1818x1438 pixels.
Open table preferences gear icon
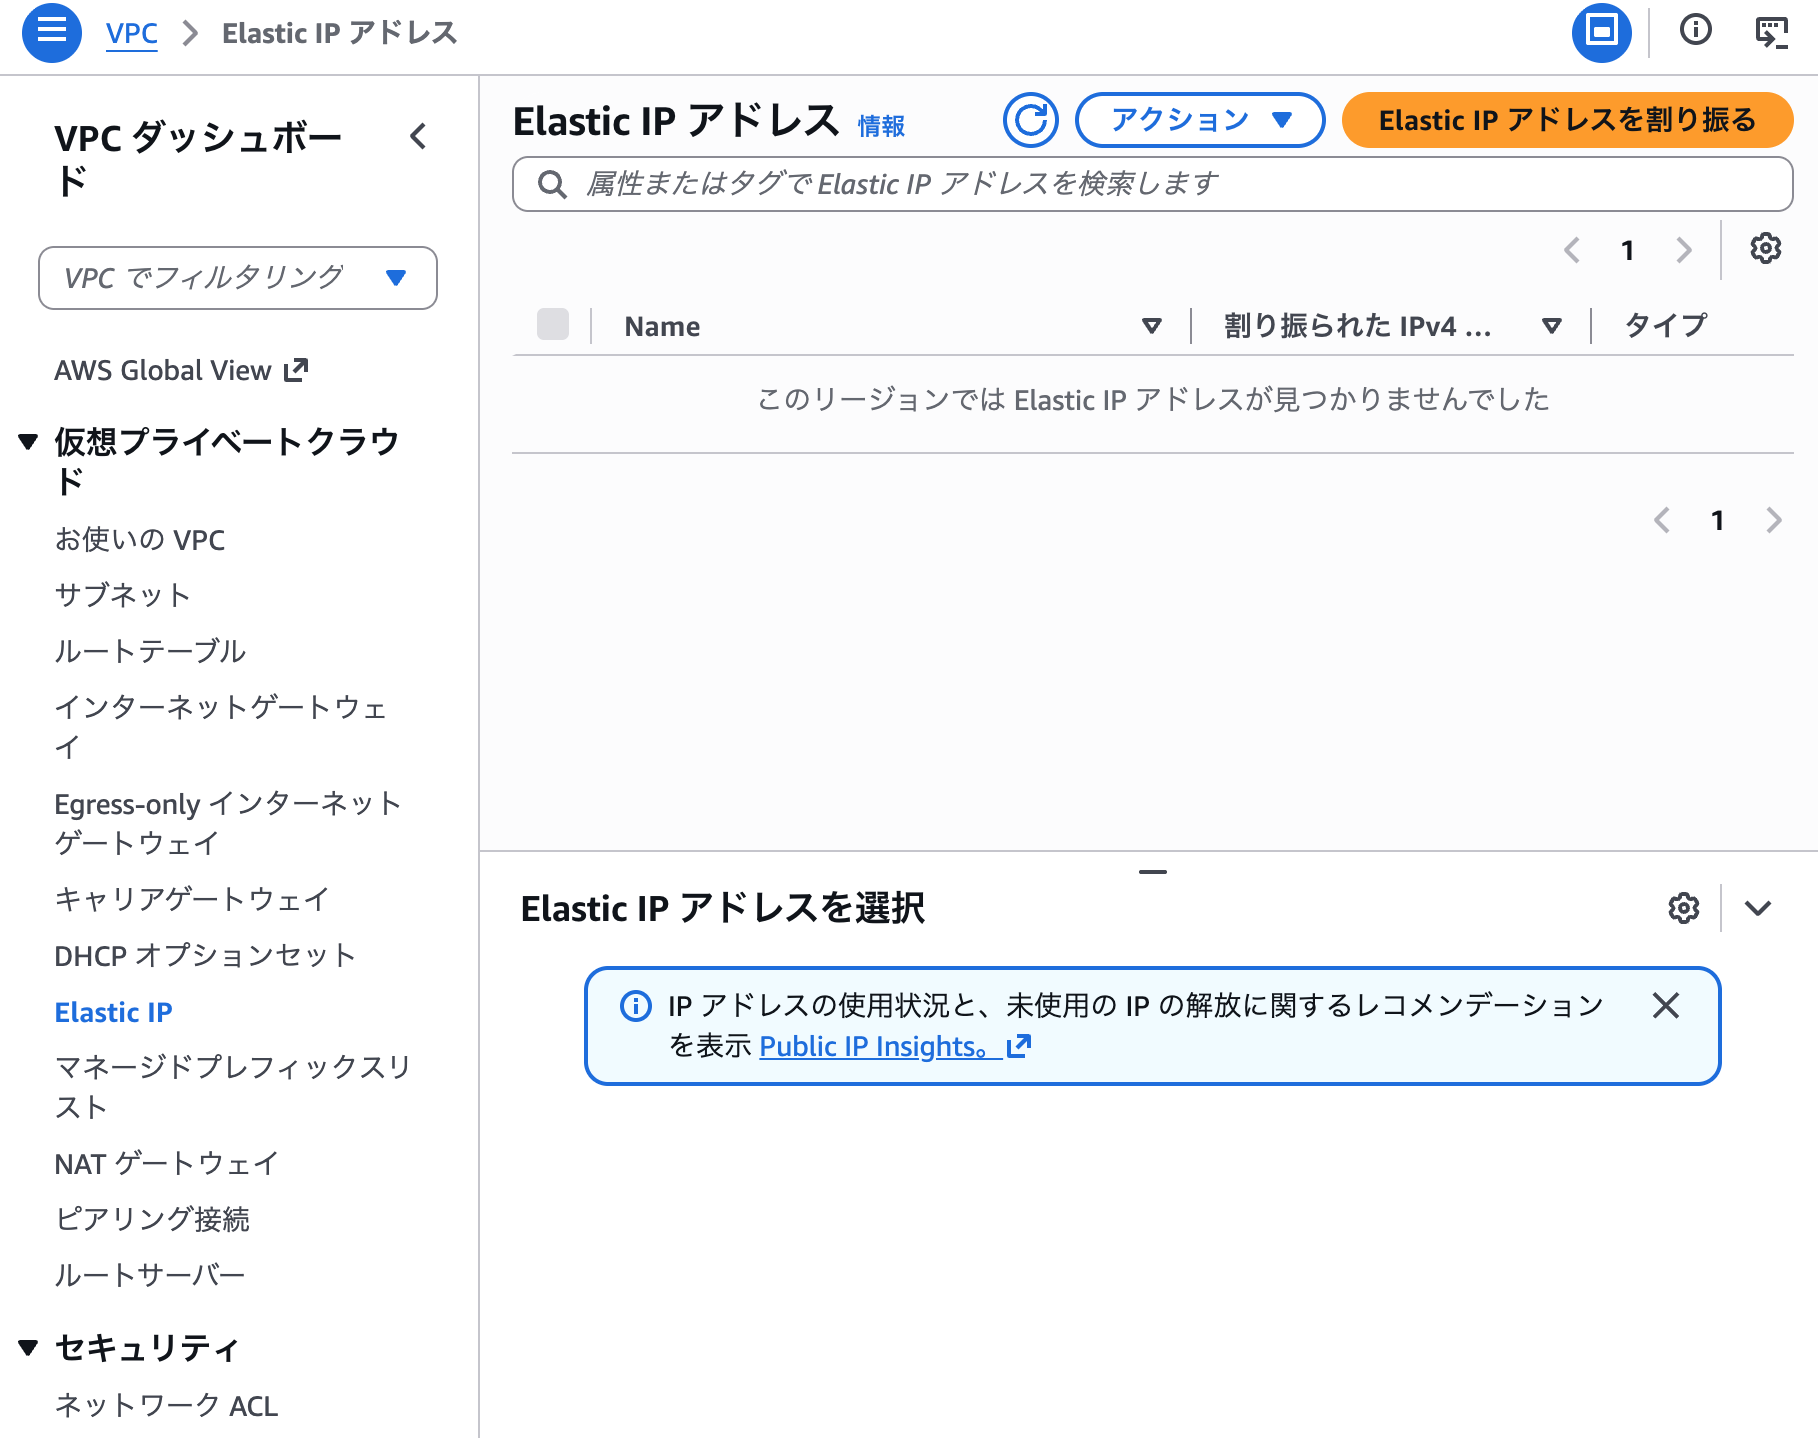[x=1766, y=248]
